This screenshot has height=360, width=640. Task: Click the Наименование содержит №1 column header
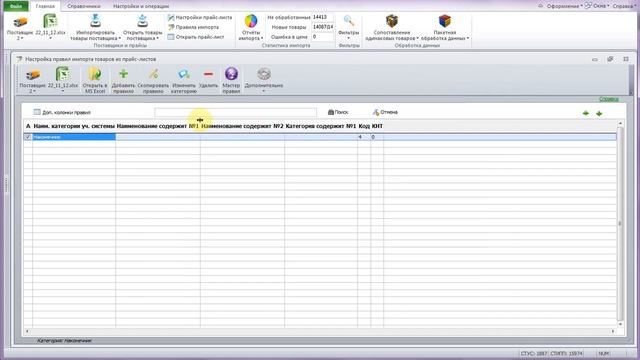pyautogui.click(x=158, y=126)
